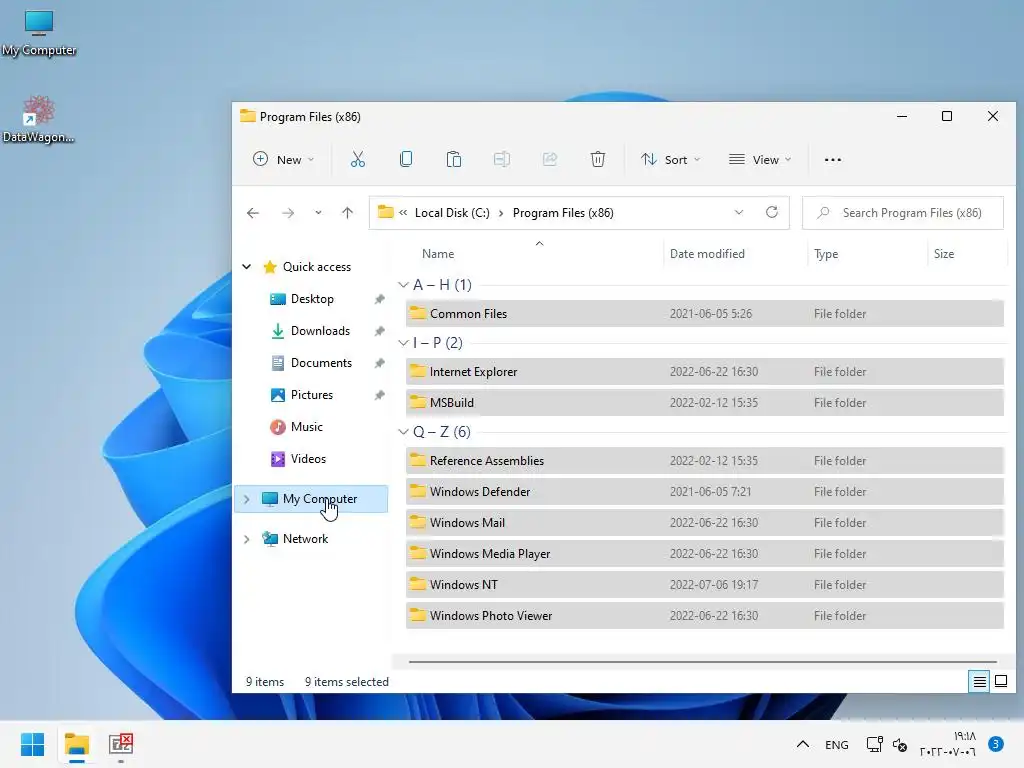Select the Windows Defender folder
This screenshot has width=1024, height=768.
[x=705, y=492]
